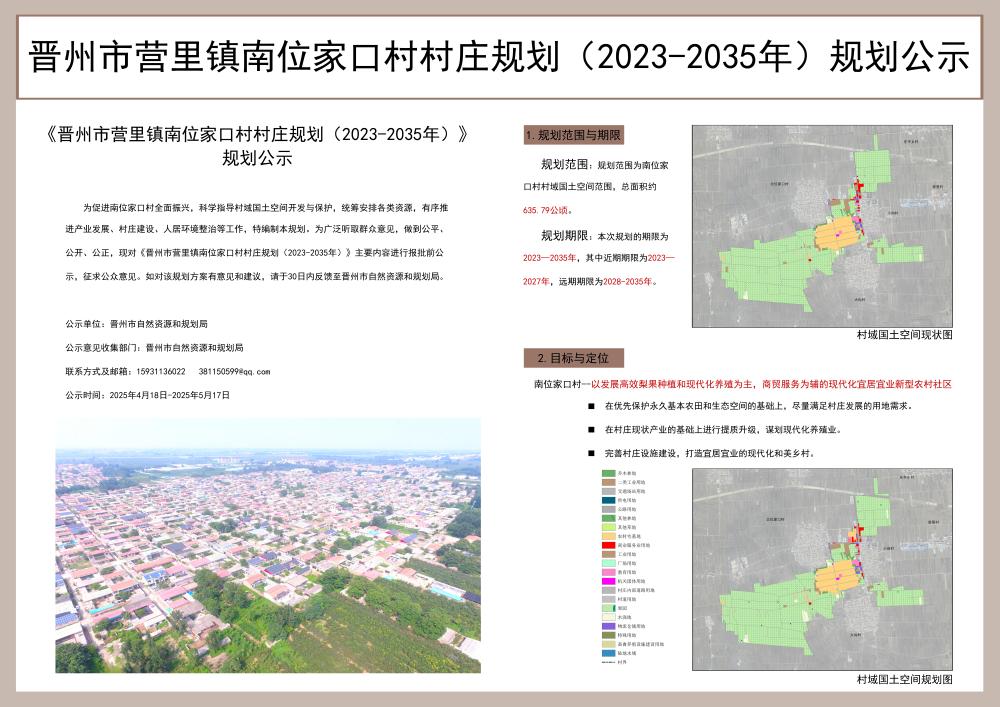The height and width of the screenshot is (707, 1000).
Task: Click the line '公示时间:2025年4月18日-2025年5月17日'
Action: click(x=147, y=395)
